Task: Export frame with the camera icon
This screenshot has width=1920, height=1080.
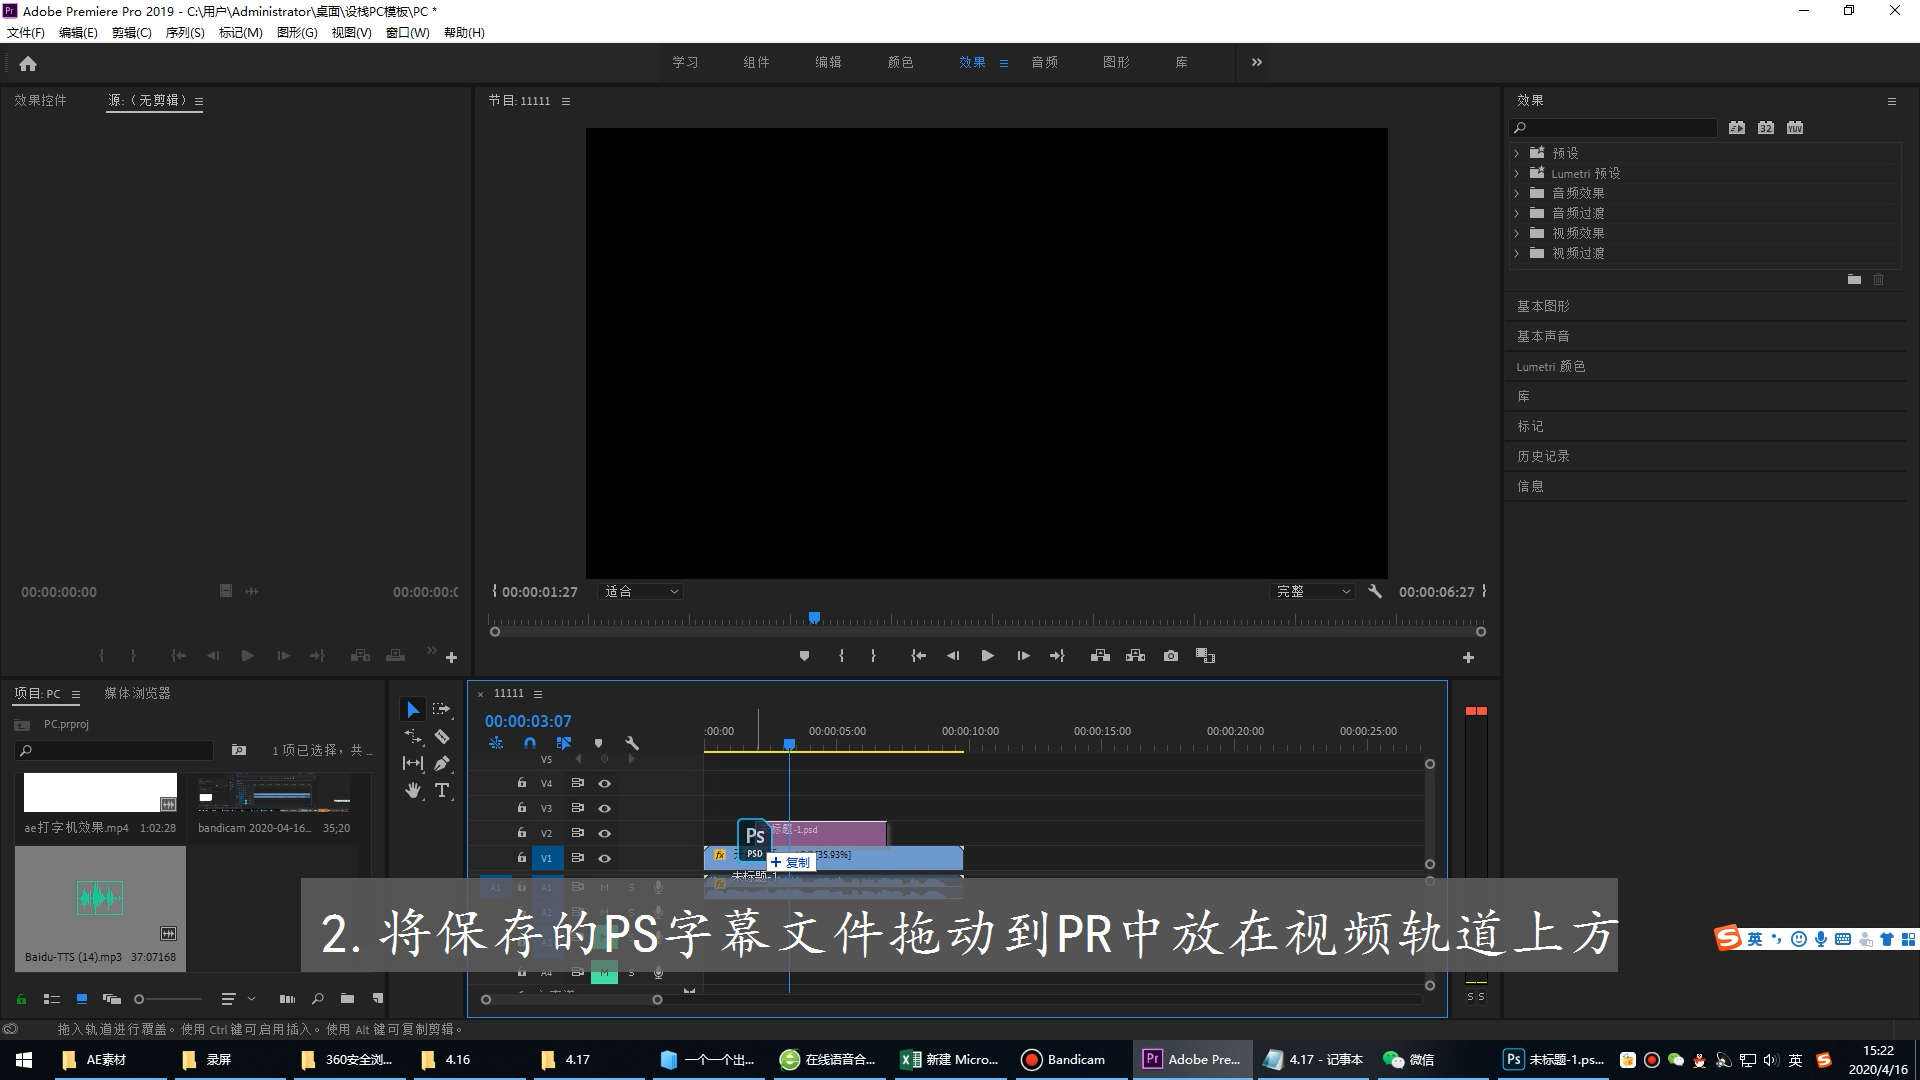Action: (1171, 656)
